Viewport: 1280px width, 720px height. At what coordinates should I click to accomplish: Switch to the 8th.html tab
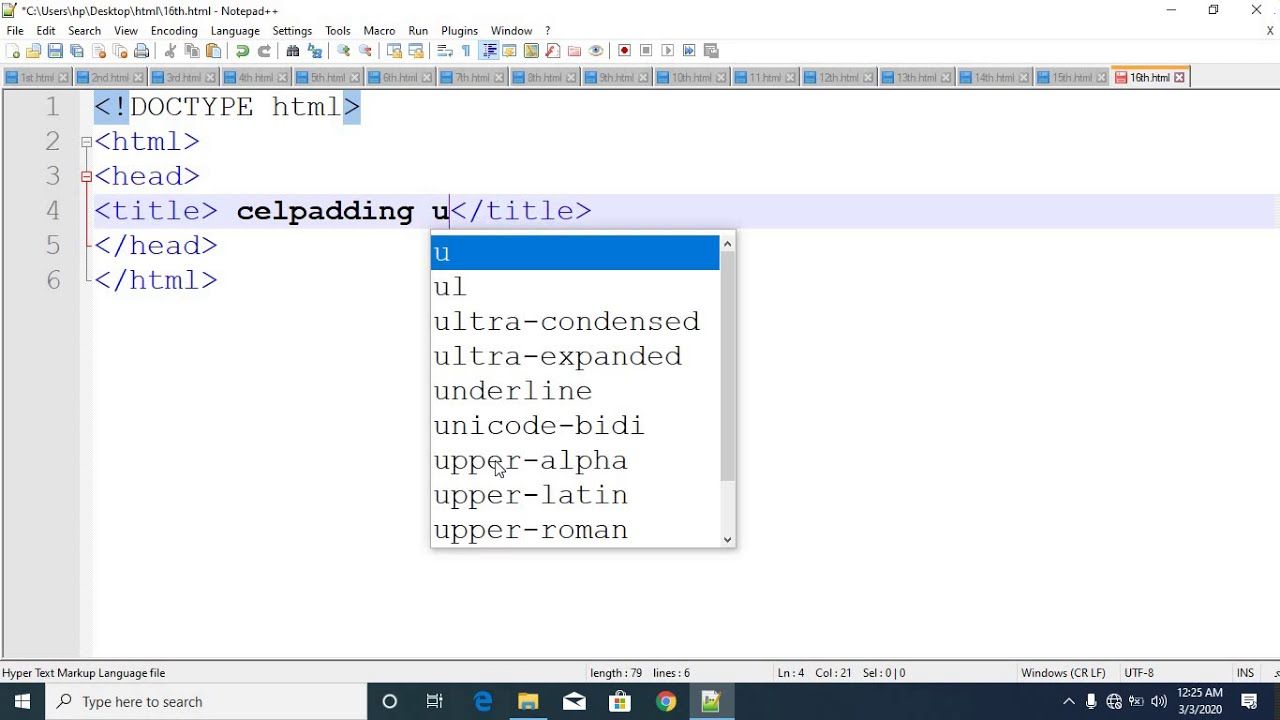click(x=545, y=78)
